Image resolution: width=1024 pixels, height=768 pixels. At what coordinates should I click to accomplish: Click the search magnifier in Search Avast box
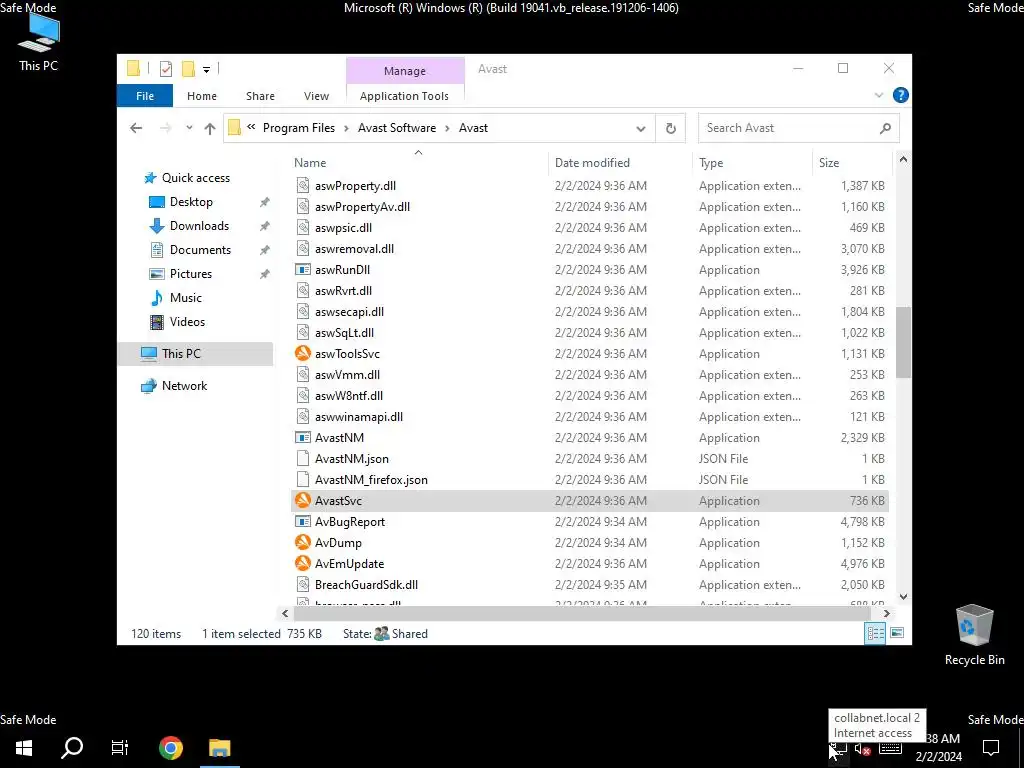886,128
